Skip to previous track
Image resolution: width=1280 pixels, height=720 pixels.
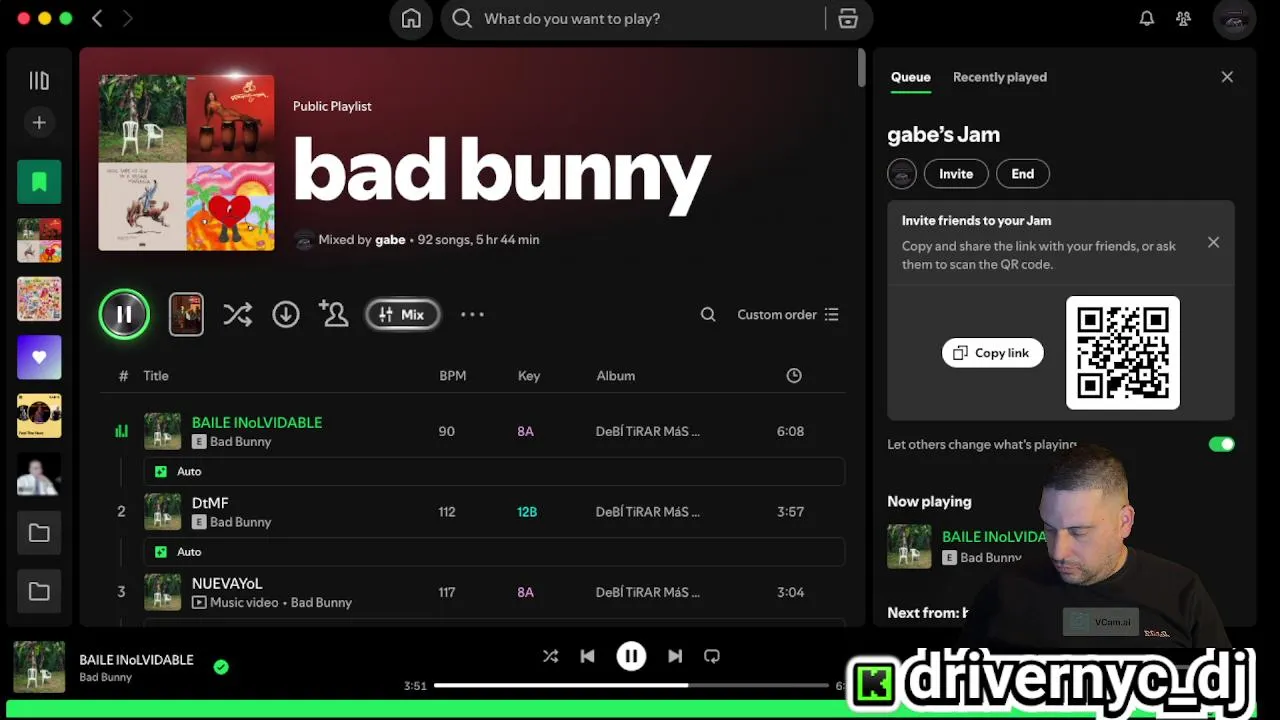pyautogui.click(x=588, y=656)
